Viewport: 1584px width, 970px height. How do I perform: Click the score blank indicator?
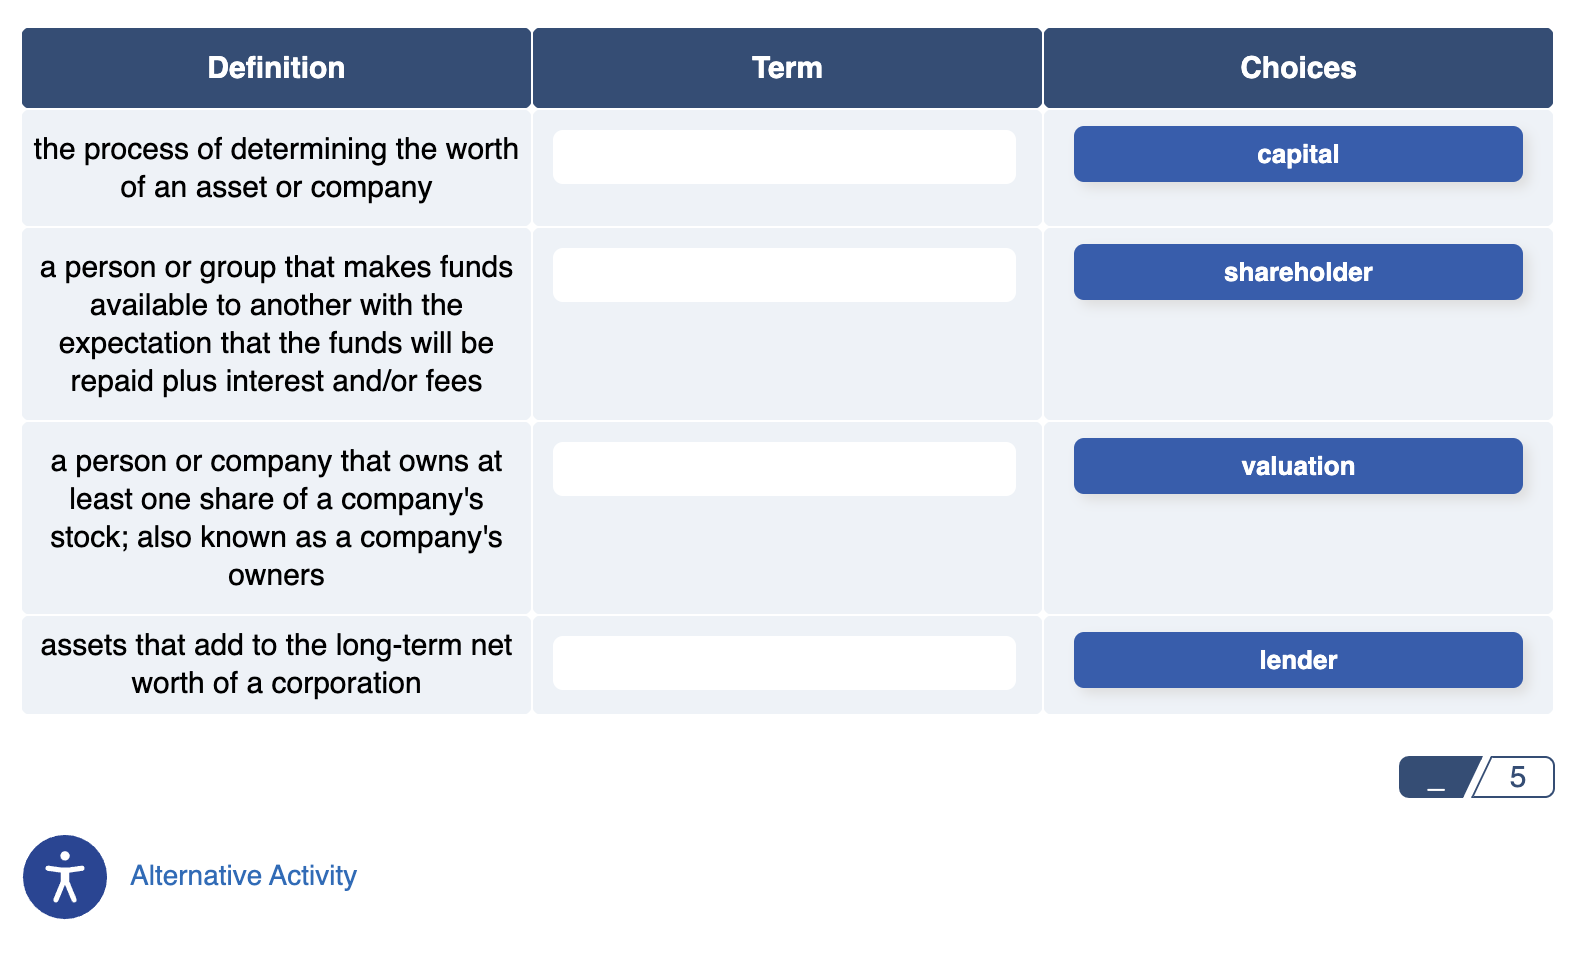[x=1436, y=777]
